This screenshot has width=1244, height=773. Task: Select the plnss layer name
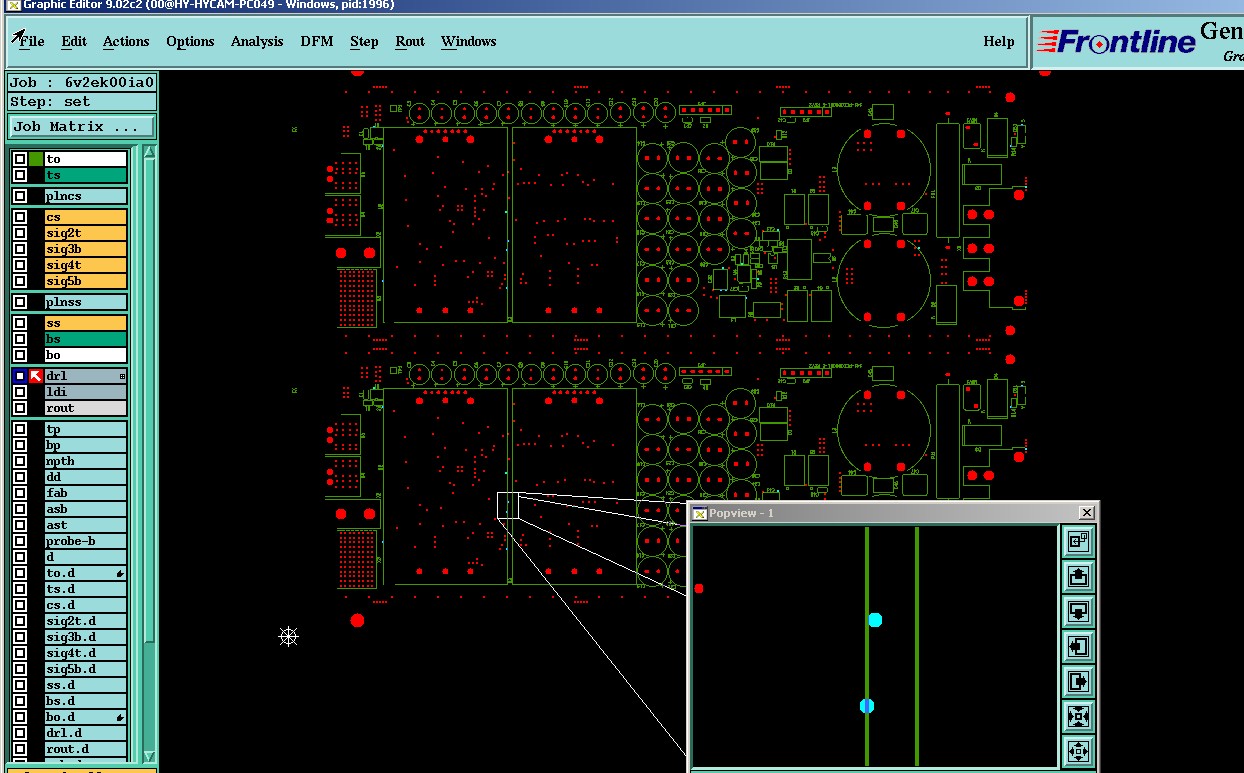pyautogui.click(x=86, y=302)
